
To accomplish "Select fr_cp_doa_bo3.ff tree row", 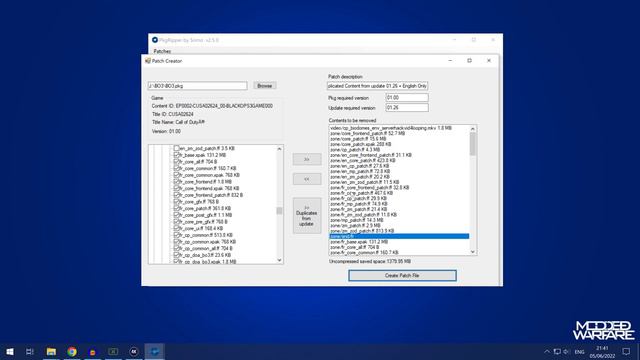I will tap(205, 255).
